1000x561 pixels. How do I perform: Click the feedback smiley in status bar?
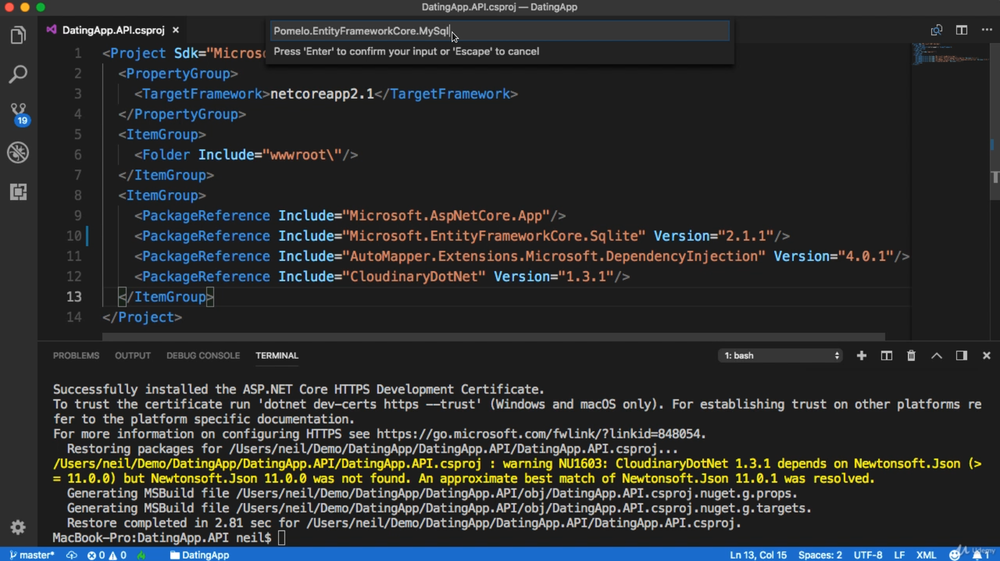tap(954, 555)
